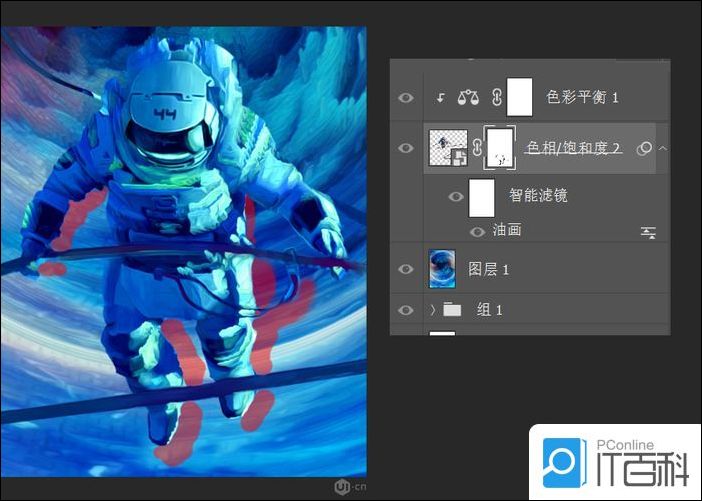Select the smart object thumbnail of 色相/饱和度 2

[x=448, y=147]
